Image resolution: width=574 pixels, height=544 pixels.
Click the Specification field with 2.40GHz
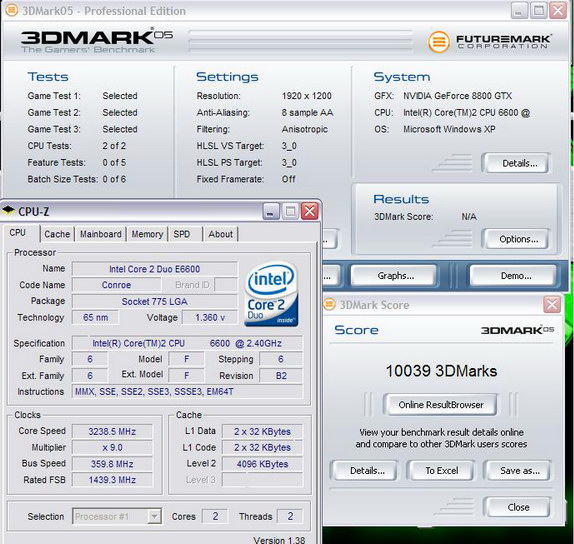tap(187, 343)
